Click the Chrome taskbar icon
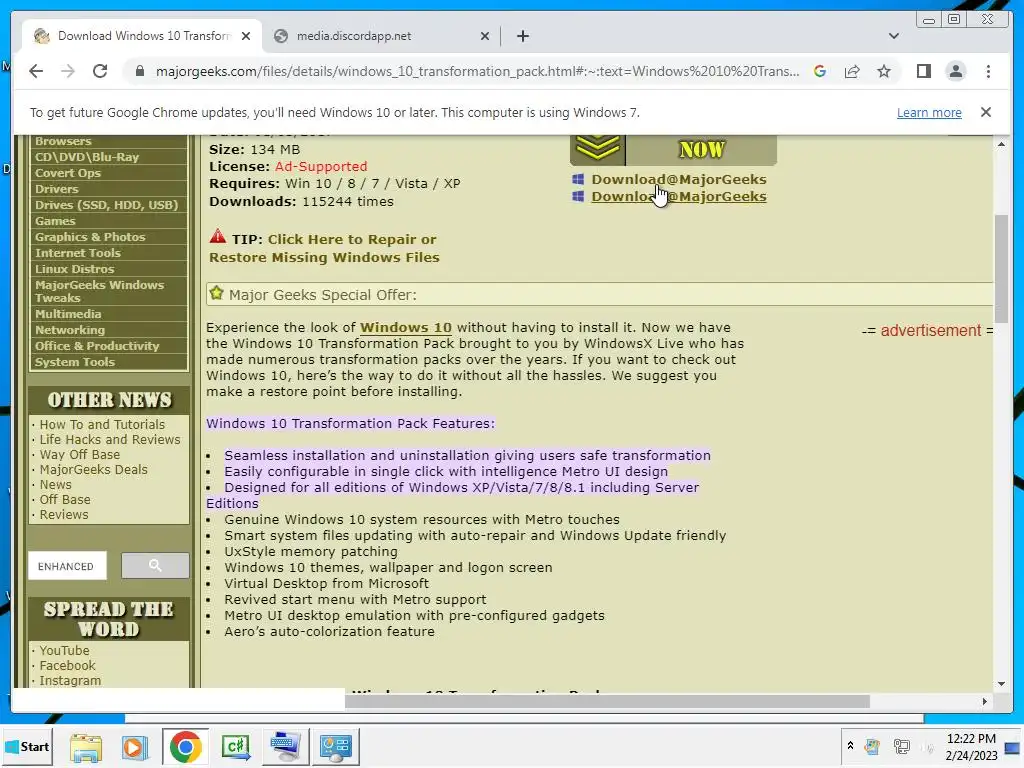1024x768 pixels. click(185, 747)
